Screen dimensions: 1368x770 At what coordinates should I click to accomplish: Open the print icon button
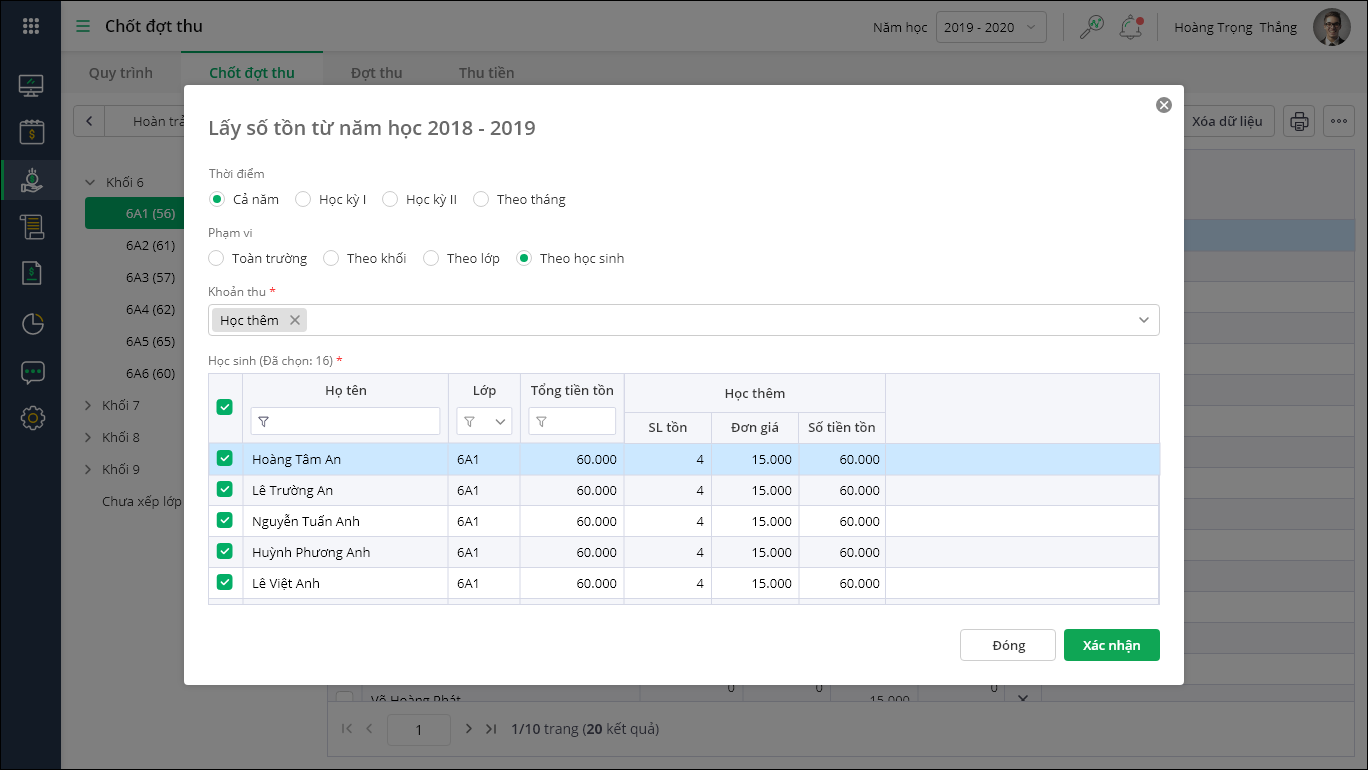pos(1299,122)
